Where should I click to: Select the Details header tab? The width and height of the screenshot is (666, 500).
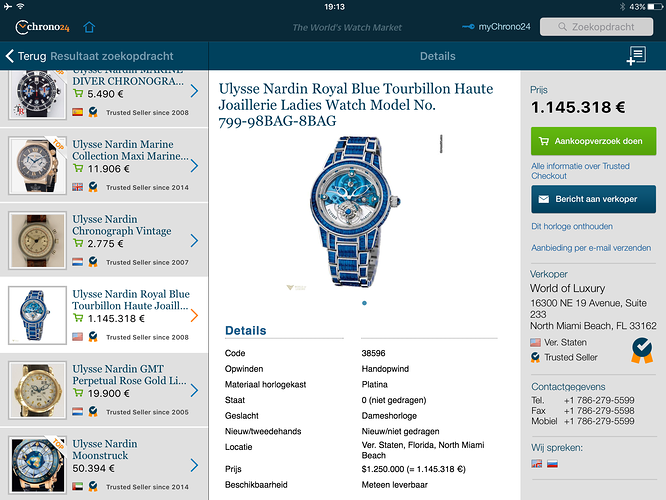pyautogui.click(x=437, y=56)
